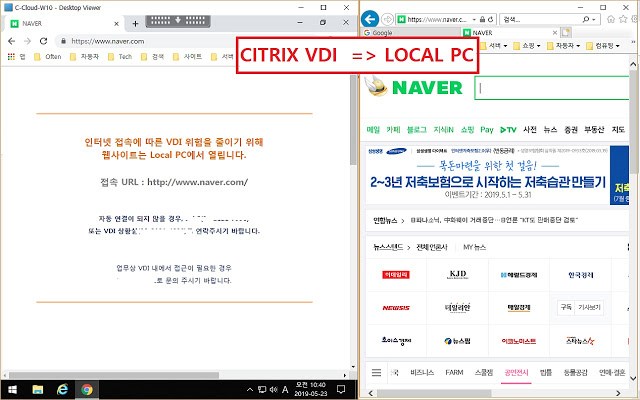Click Chrome back arrow in VDI window
The image size is (640, 400).
[11, 41]
